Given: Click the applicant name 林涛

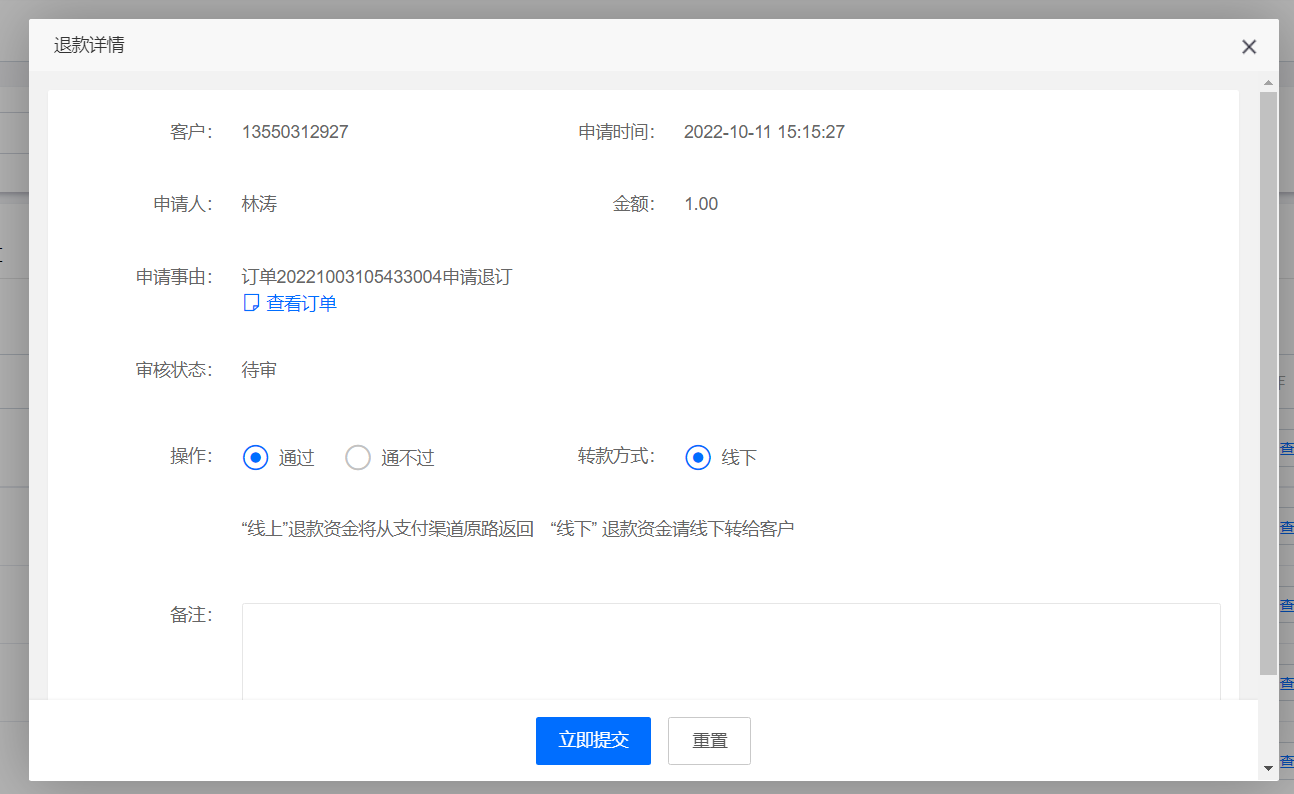Looking at the screenshot, I should [x=259, y=204].
